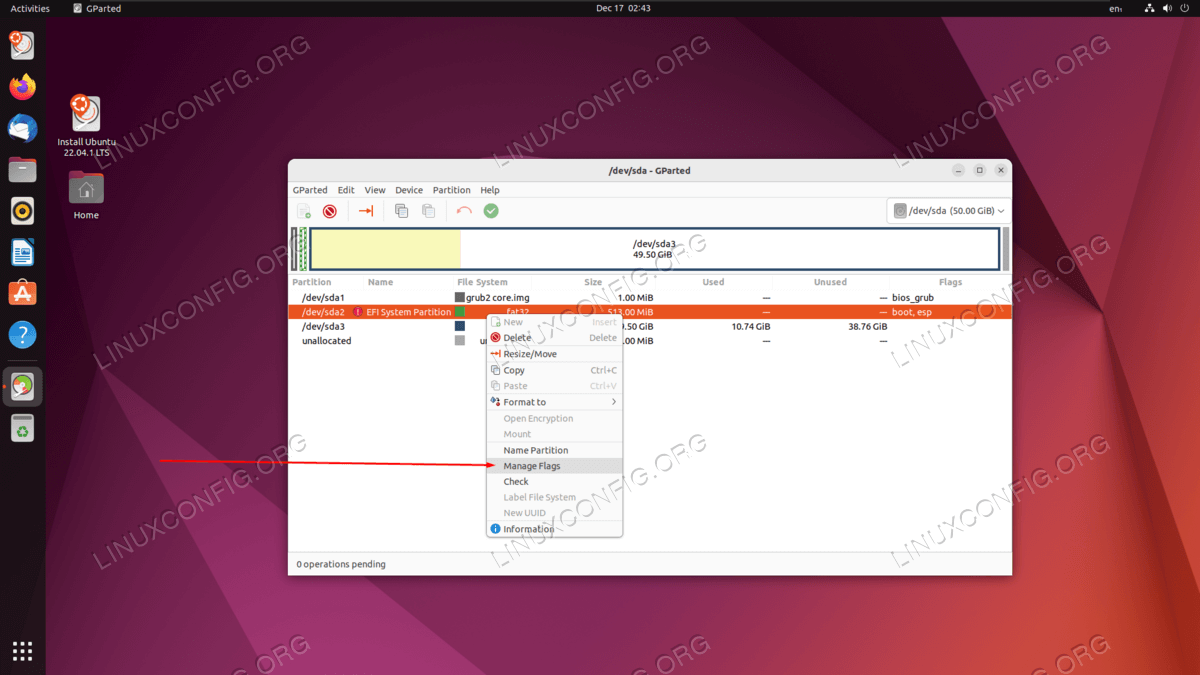The width and height of the screenshot is (1200, 675).
Task: Click the Flags column header
Action: point(950,282)
